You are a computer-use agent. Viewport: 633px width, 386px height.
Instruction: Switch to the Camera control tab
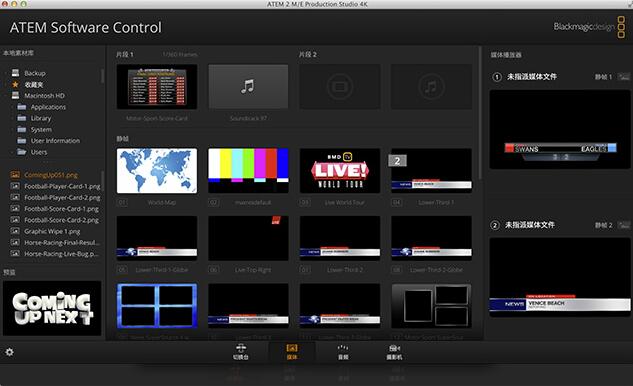coord(394,351)
